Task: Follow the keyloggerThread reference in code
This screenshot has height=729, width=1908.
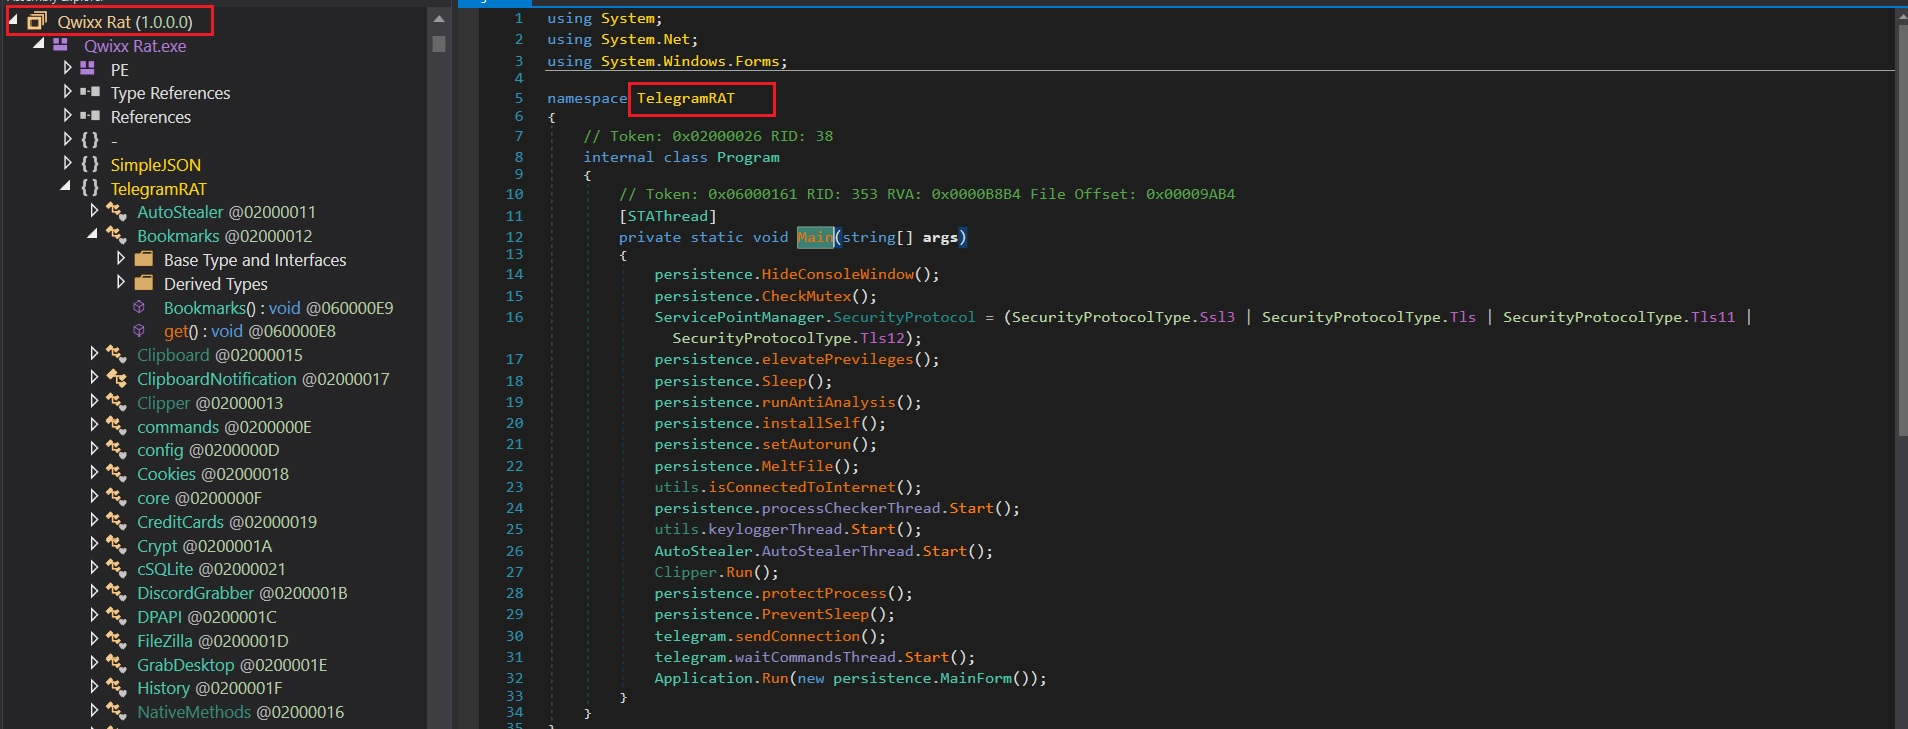Action: coord(775,529)
